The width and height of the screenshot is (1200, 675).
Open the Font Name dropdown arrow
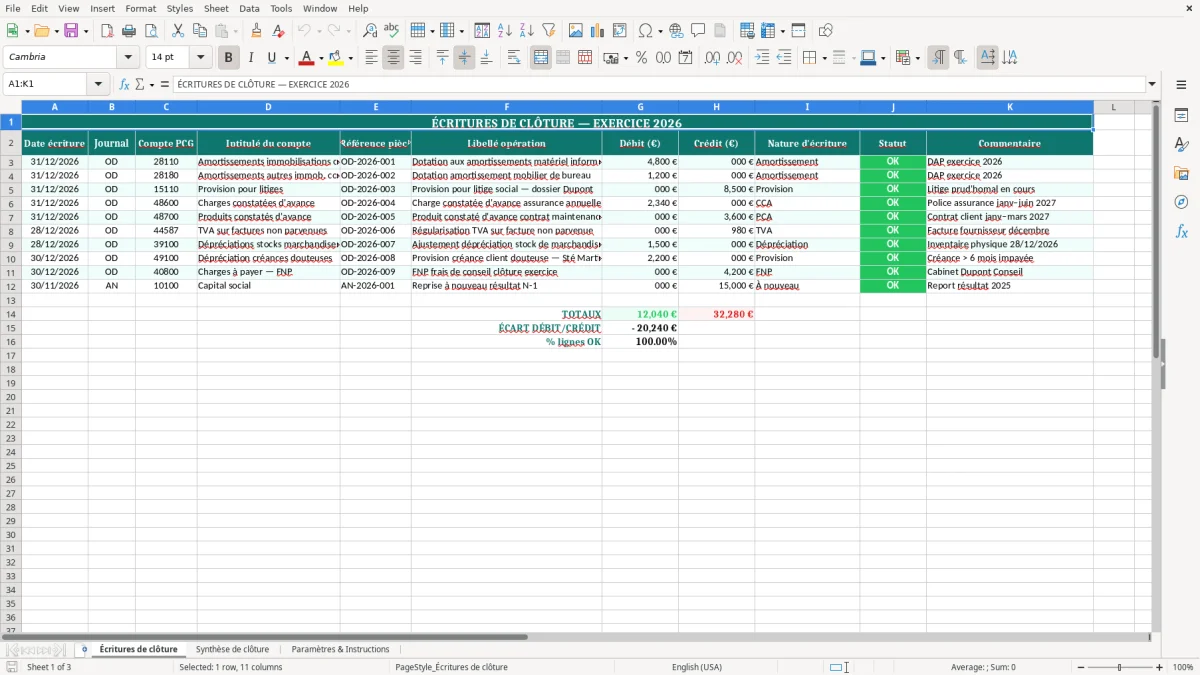click(128, 58)
